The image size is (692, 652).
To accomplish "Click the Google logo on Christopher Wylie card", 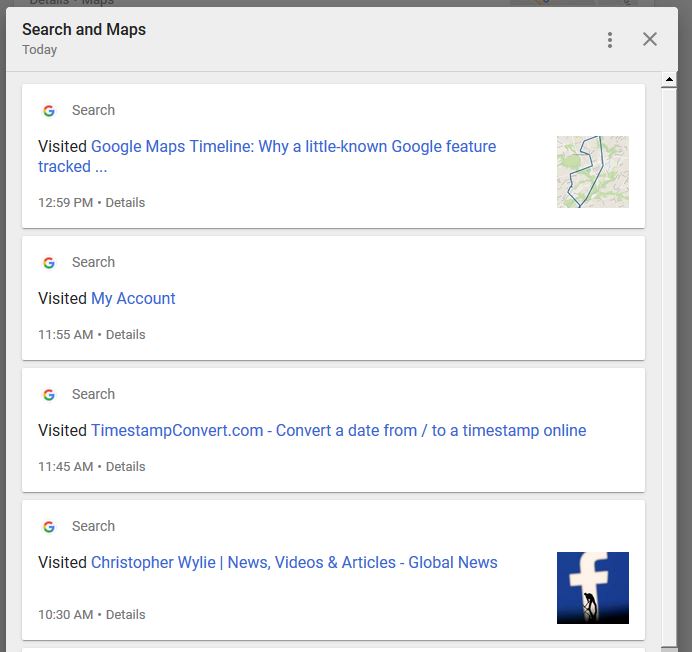I will coord(49,527).
